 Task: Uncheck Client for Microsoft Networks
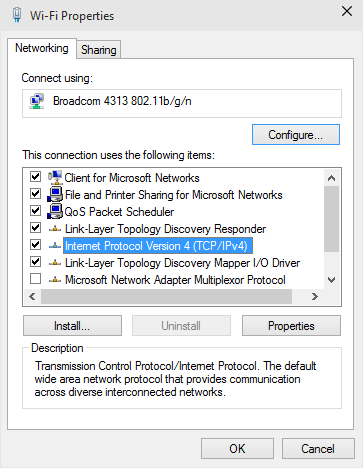point(35,176)
